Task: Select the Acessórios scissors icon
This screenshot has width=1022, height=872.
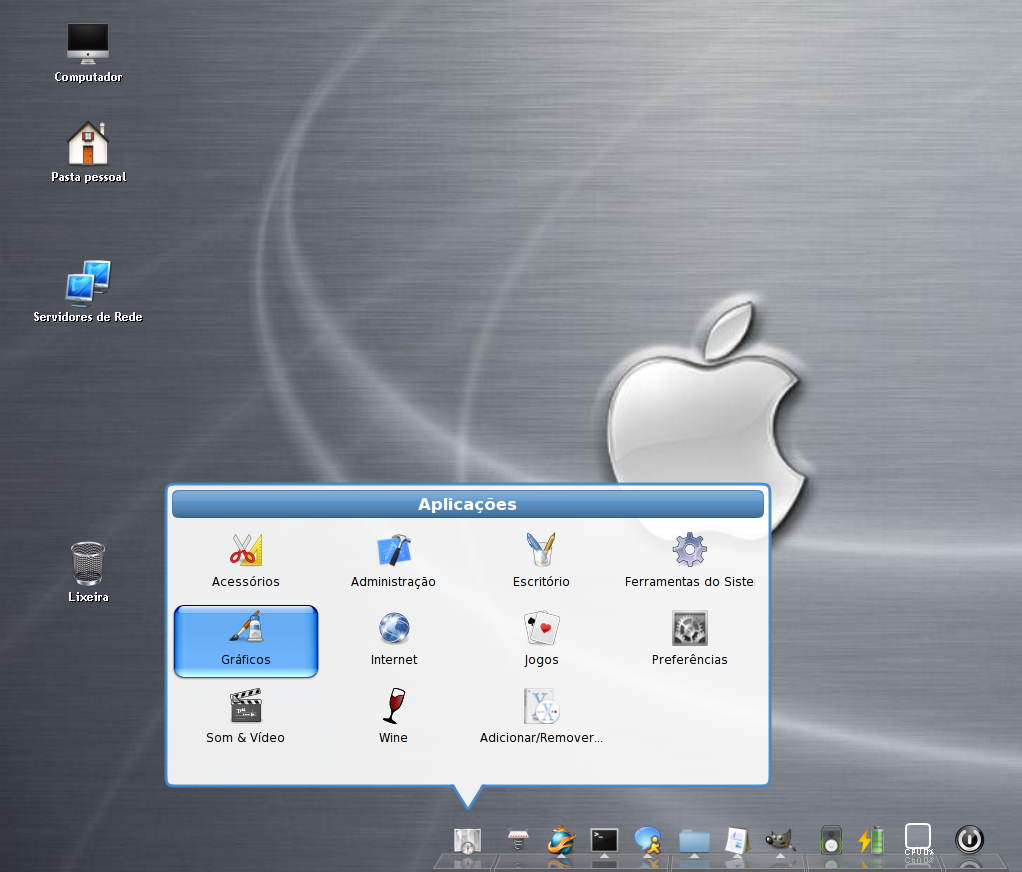Action: point(246,550)
